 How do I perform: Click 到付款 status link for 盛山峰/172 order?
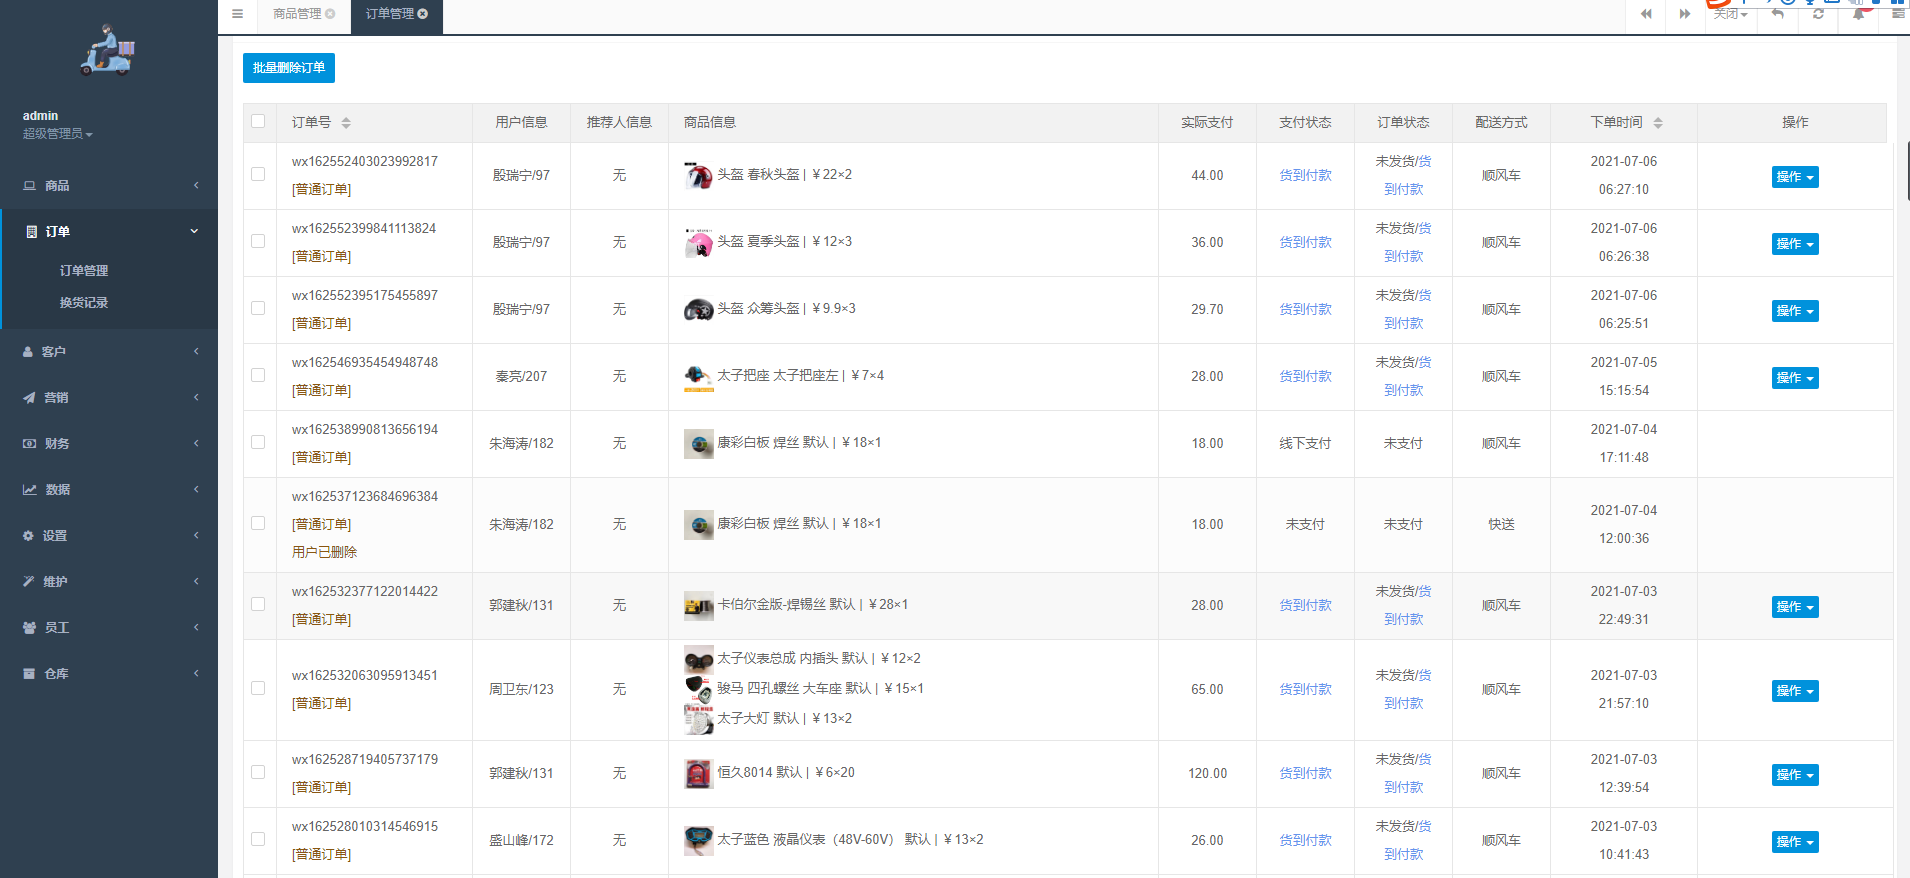[x=1403, y=854]
